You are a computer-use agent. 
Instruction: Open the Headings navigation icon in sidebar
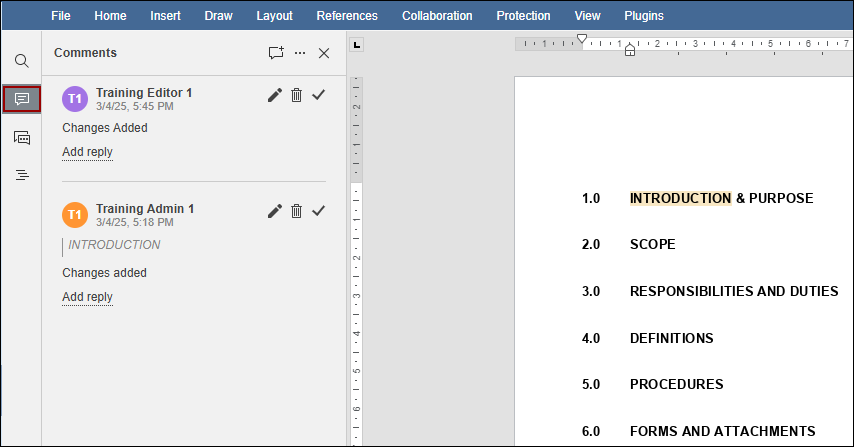(x=21, y=175)
